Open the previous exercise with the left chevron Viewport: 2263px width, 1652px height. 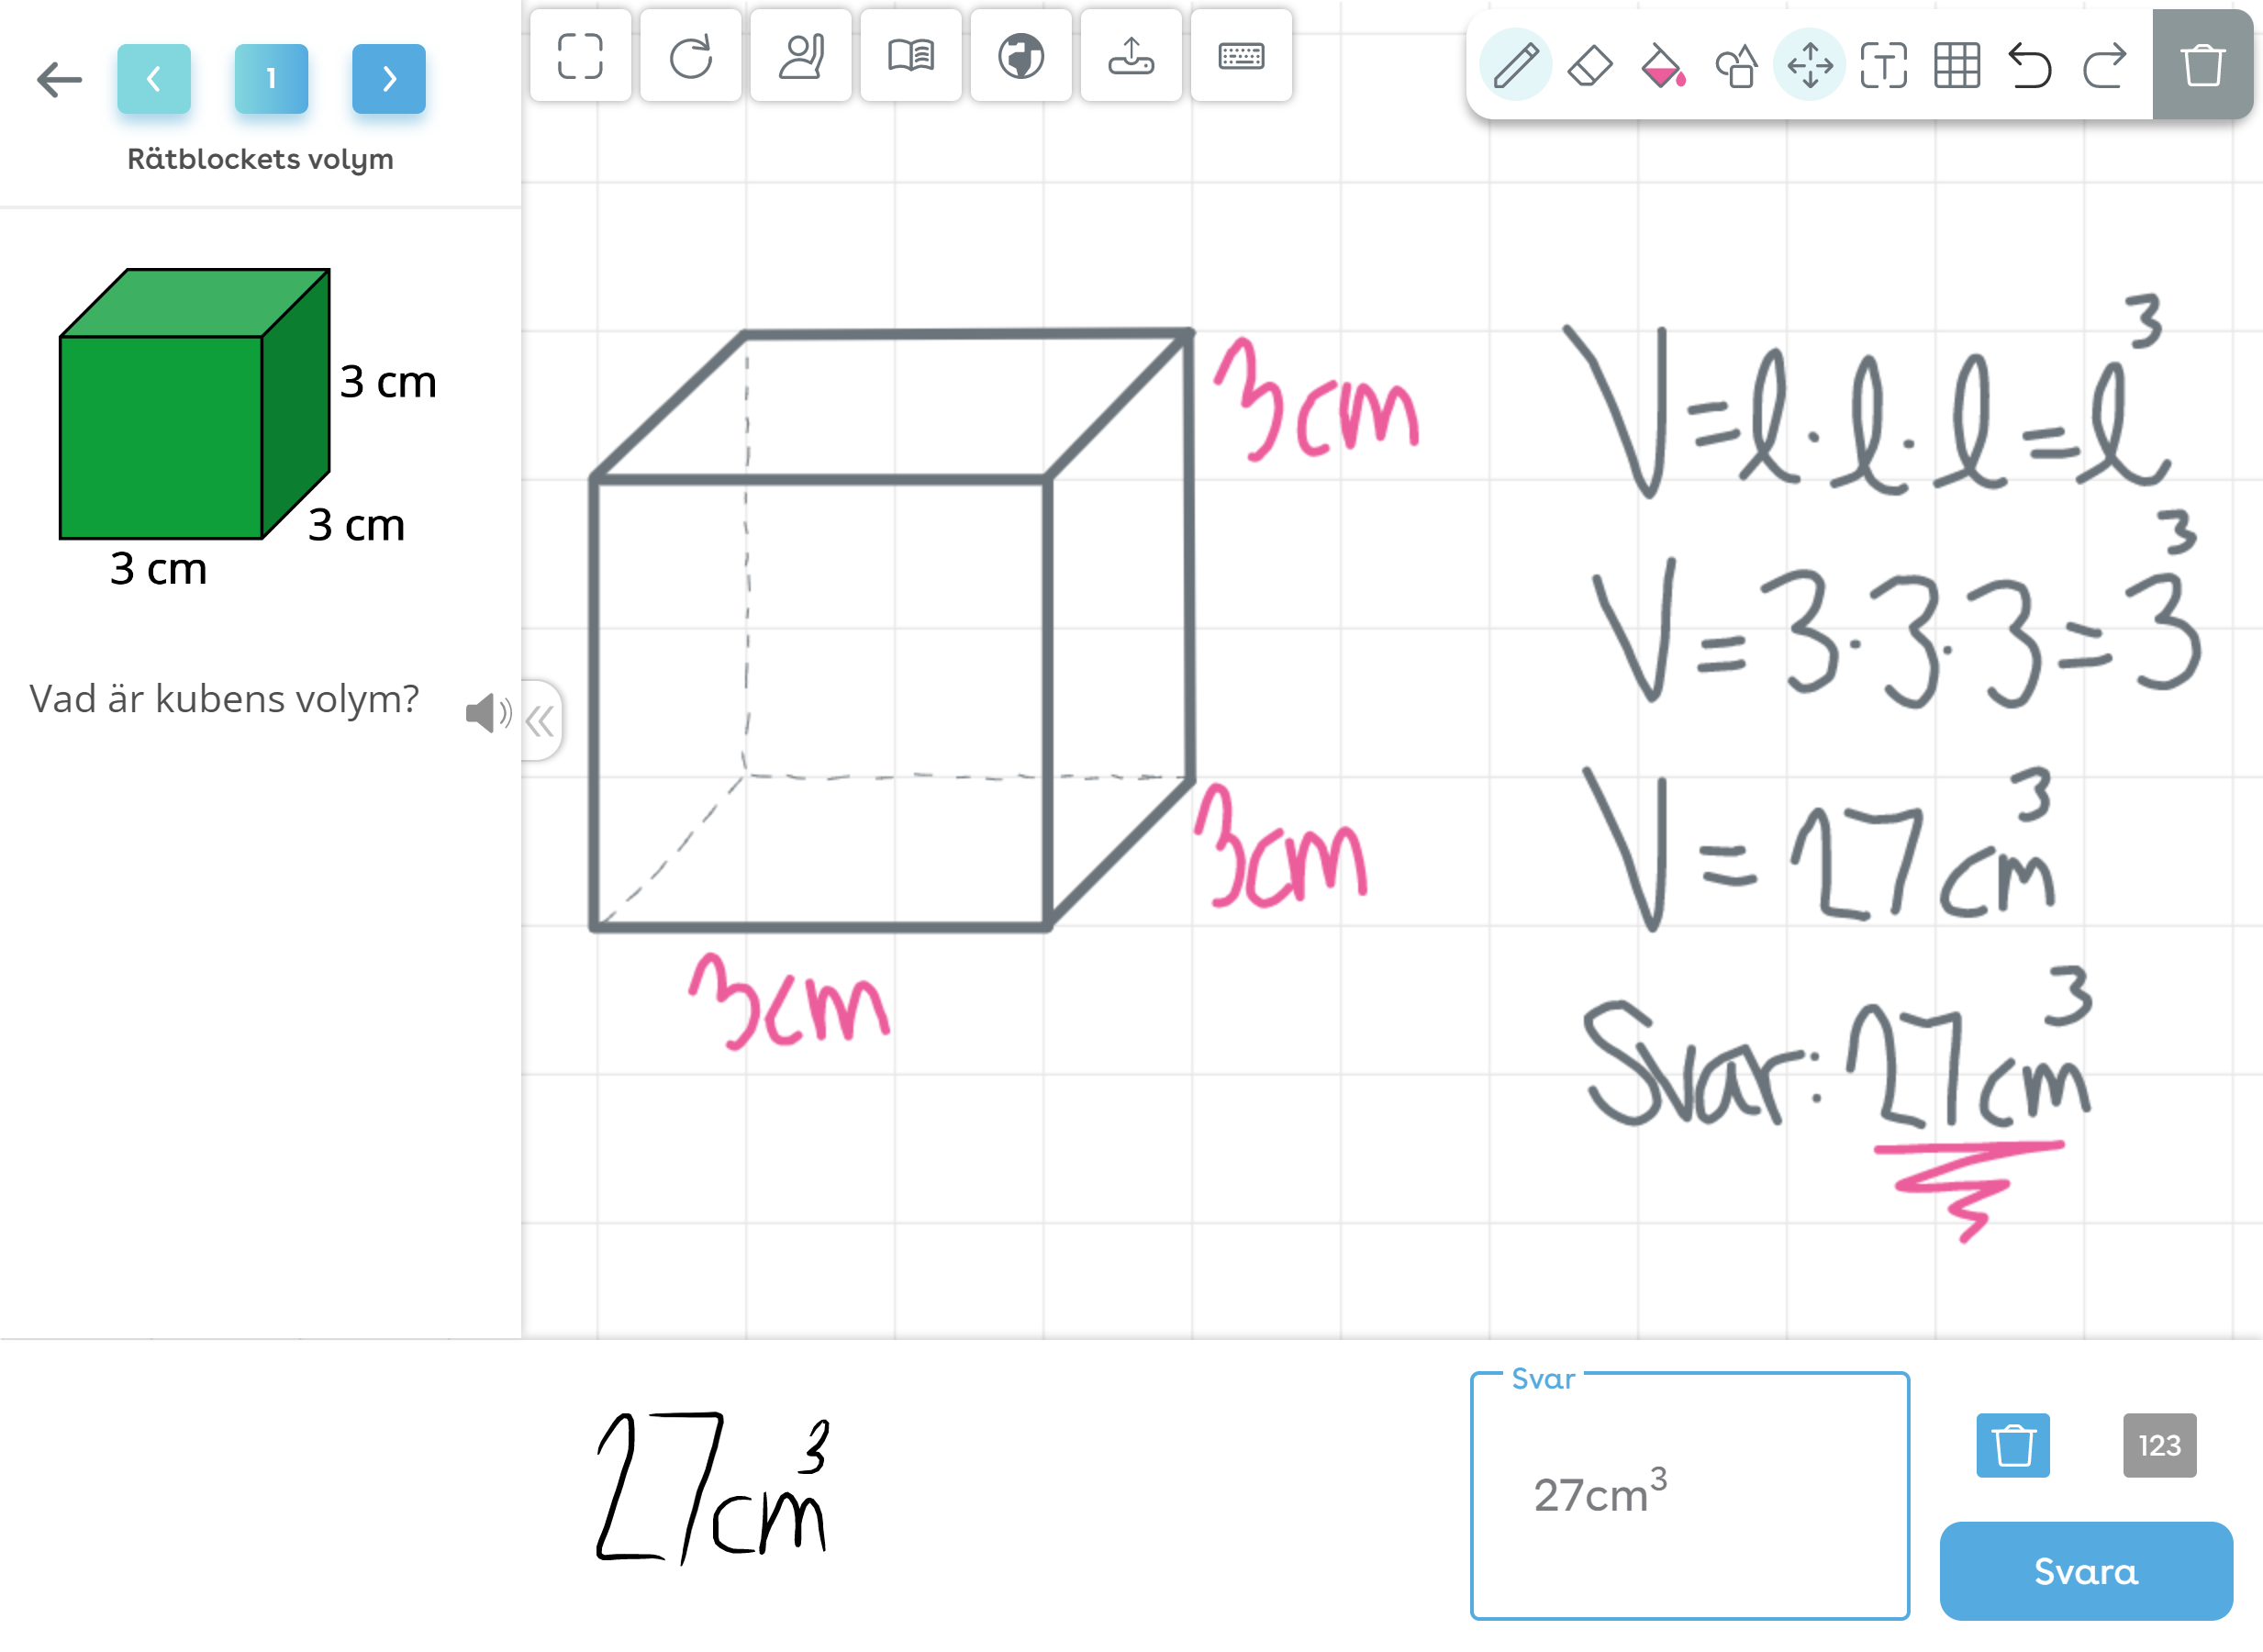[x=155, y=78]
